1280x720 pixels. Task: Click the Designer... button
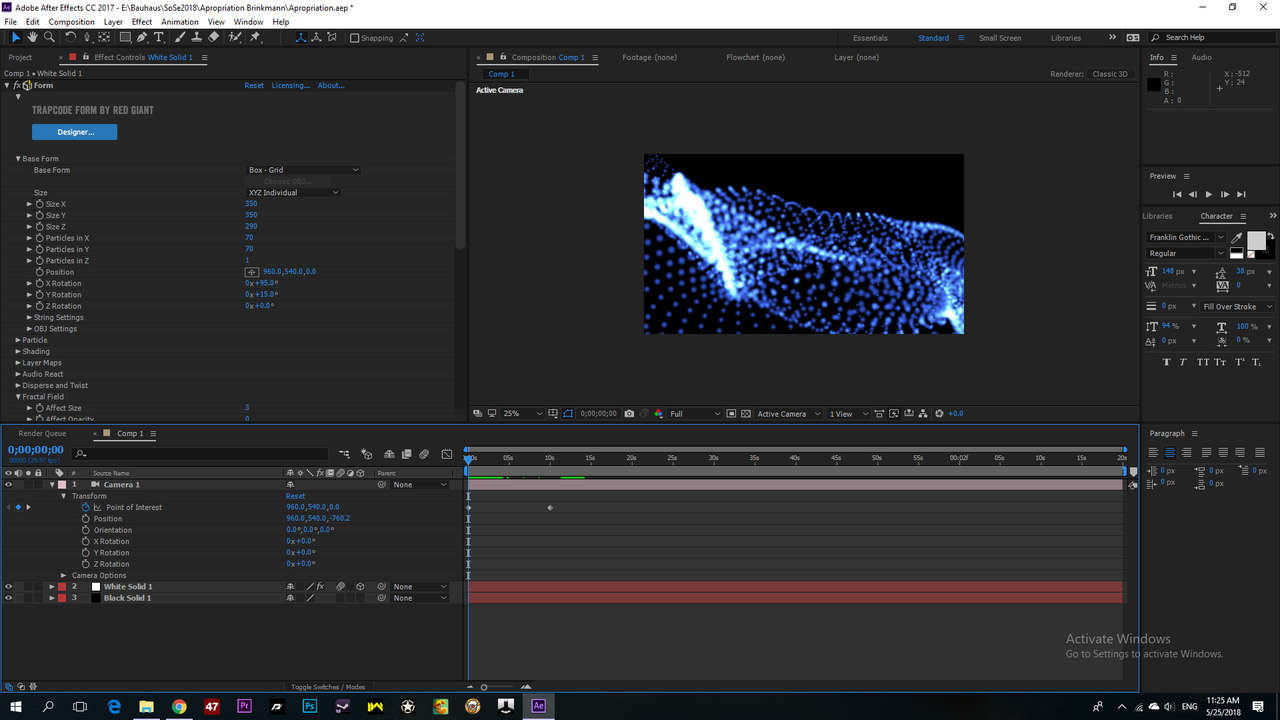pyautogui.click(x=75, y=132)
